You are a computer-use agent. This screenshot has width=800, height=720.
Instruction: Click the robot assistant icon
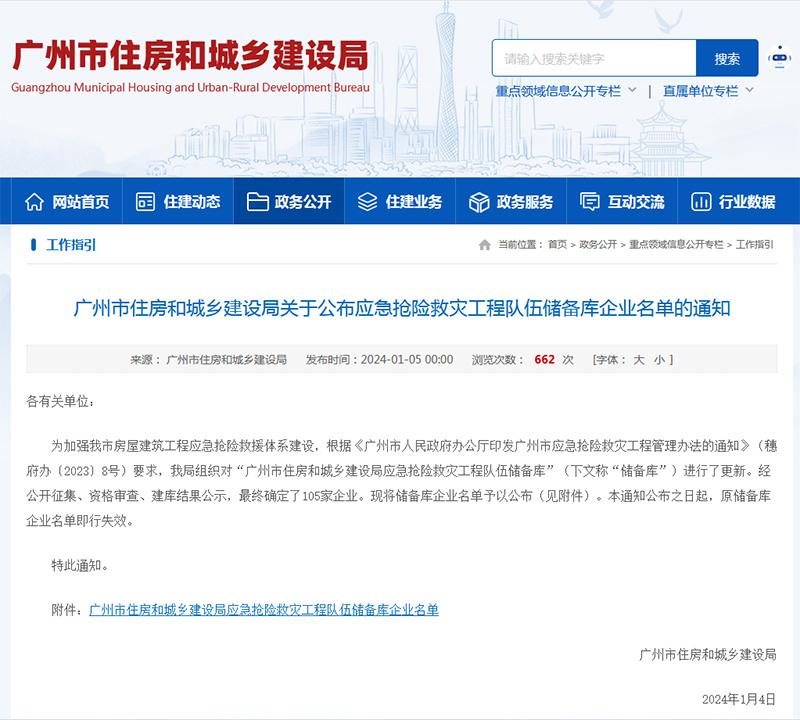click(779, 58)
